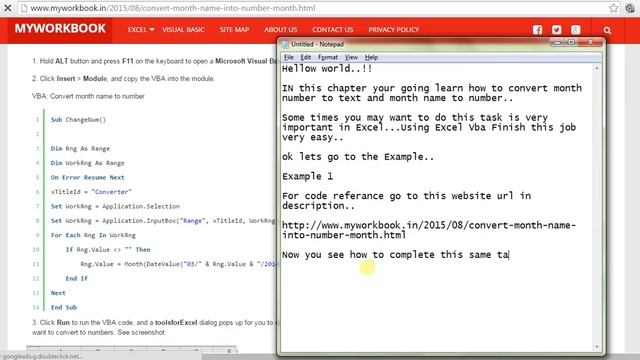Viewport: 640px width, 360px height.
Task: Click 'Hellow world..!!' line in Notepad
Action: point(327,69)
